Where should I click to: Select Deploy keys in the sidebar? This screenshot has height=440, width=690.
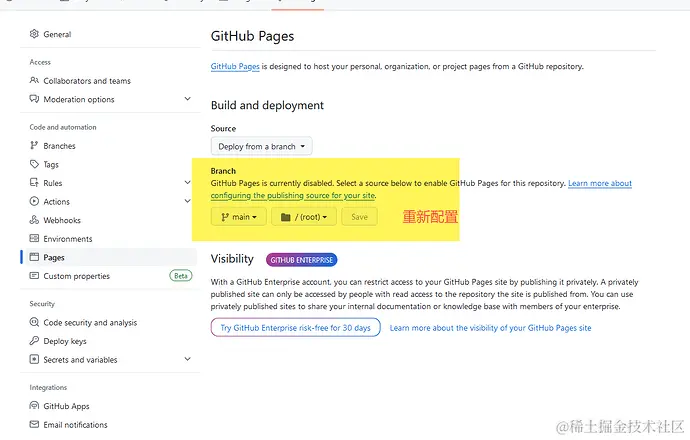pos(65,341)
